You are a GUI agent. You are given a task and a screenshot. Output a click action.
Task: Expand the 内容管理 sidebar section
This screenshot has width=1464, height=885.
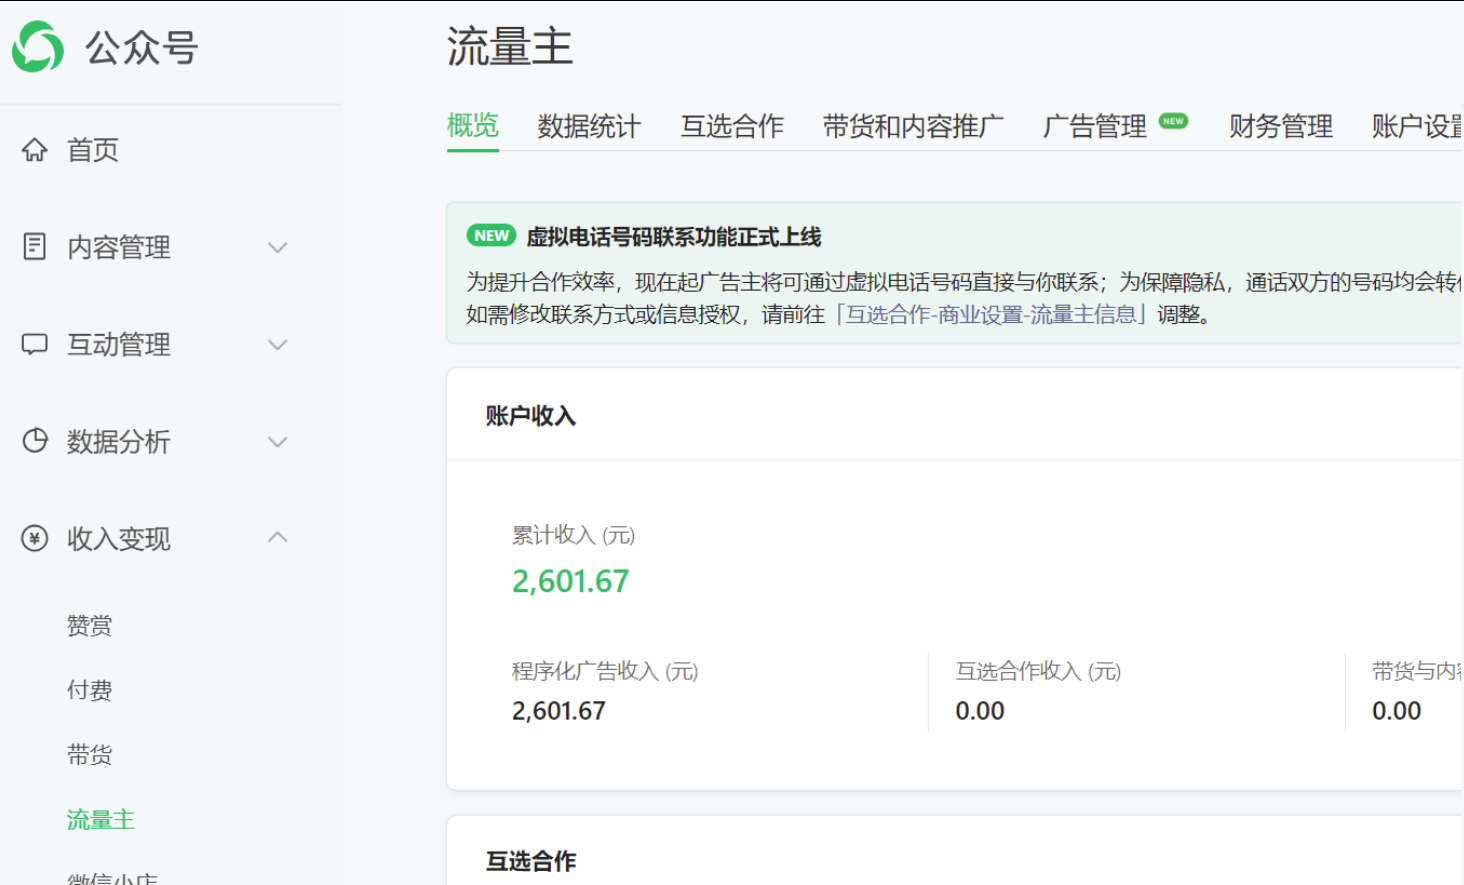tap(277, 247)
